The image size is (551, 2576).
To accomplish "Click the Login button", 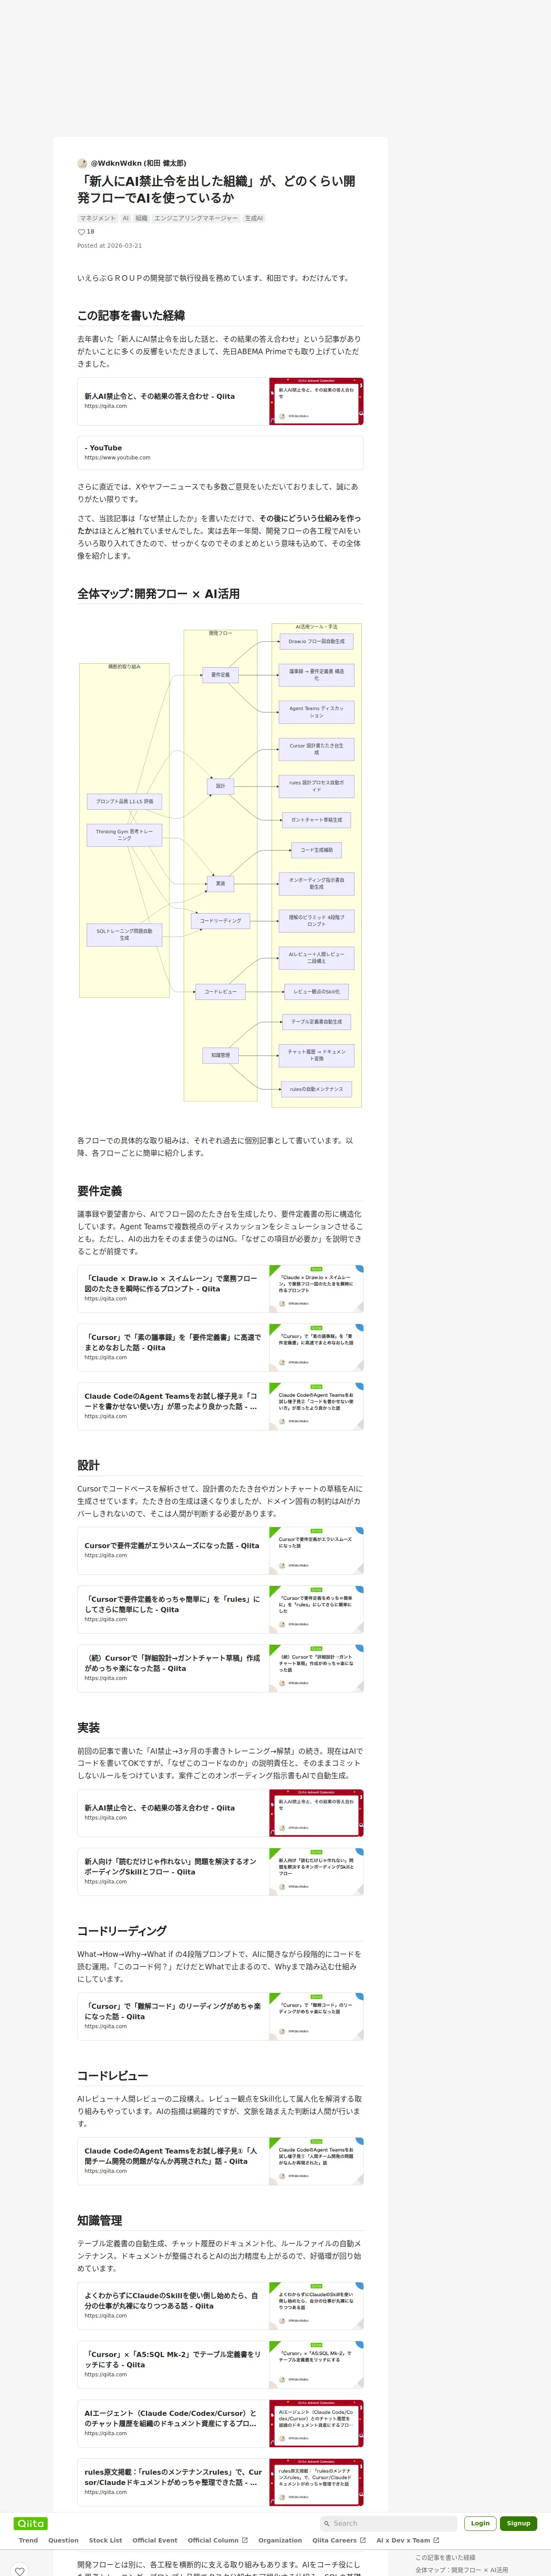I will pyautogui.click(x=480, y=2523).
